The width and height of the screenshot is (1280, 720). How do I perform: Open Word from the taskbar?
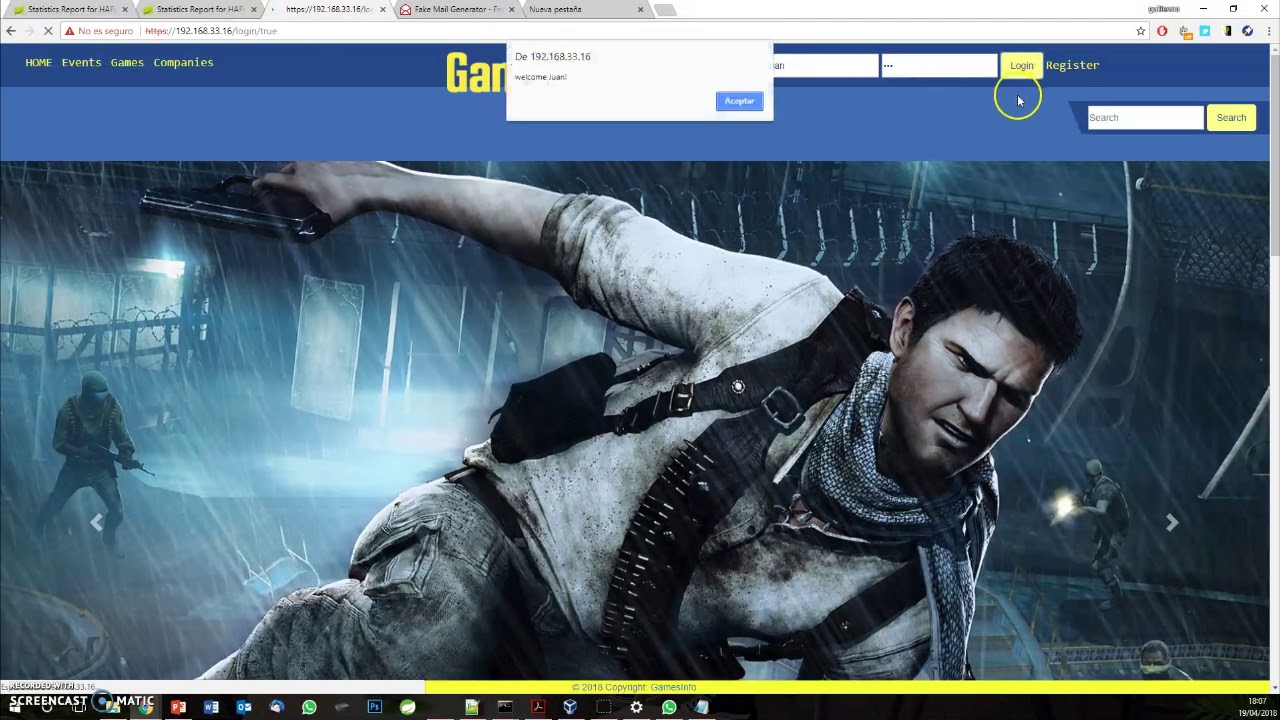click(x=211, y=707)
